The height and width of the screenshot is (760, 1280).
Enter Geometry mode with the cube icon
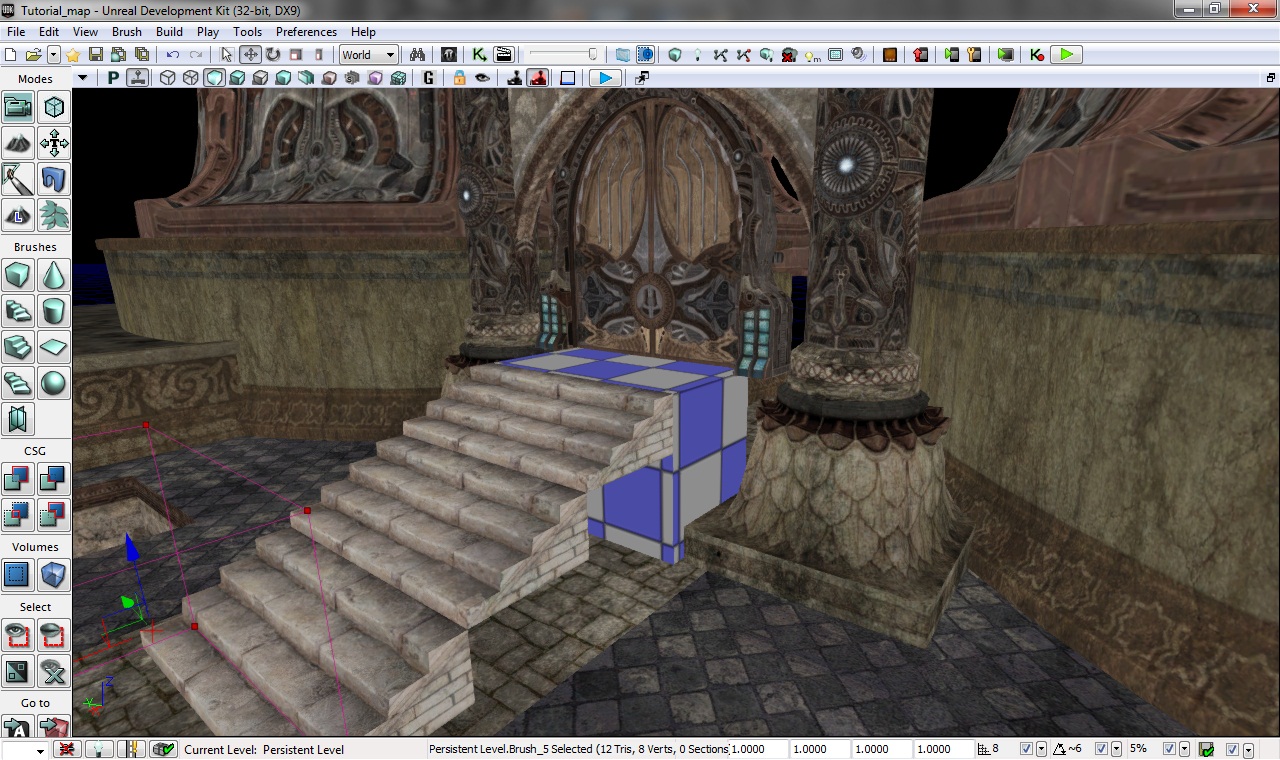(54, 107)
